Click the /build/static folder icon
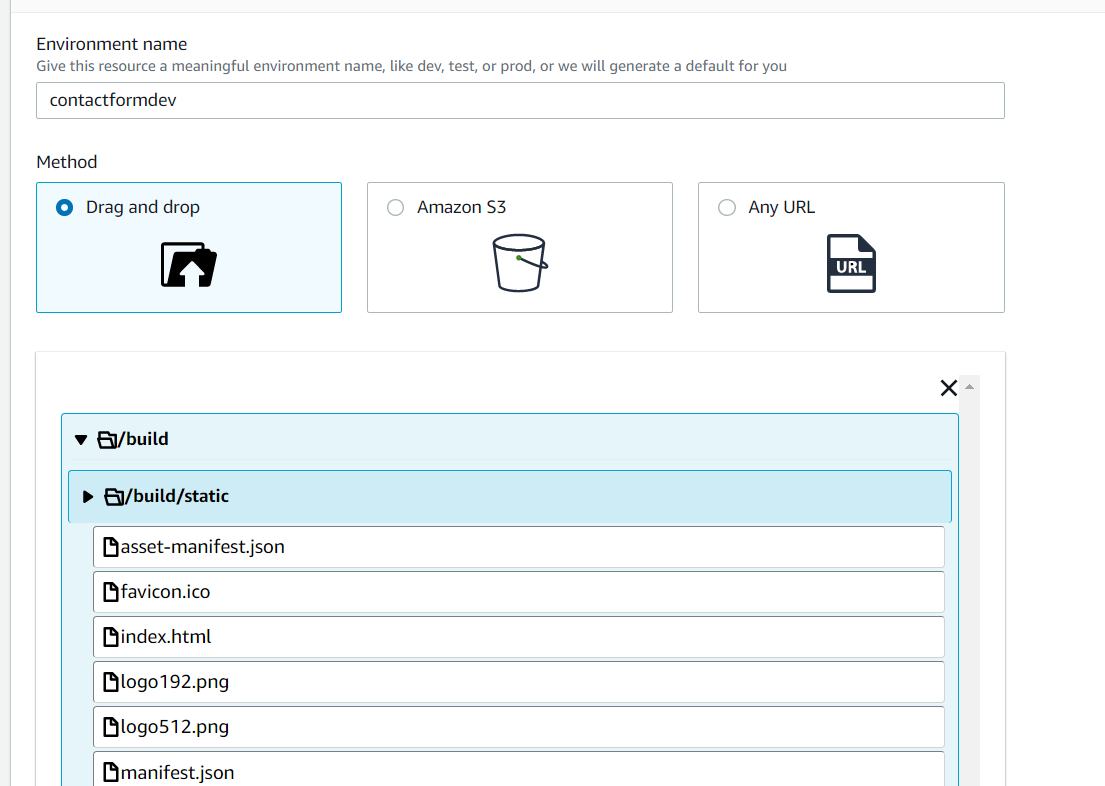This screenshot has height=786, width=1105. (115, 496)
